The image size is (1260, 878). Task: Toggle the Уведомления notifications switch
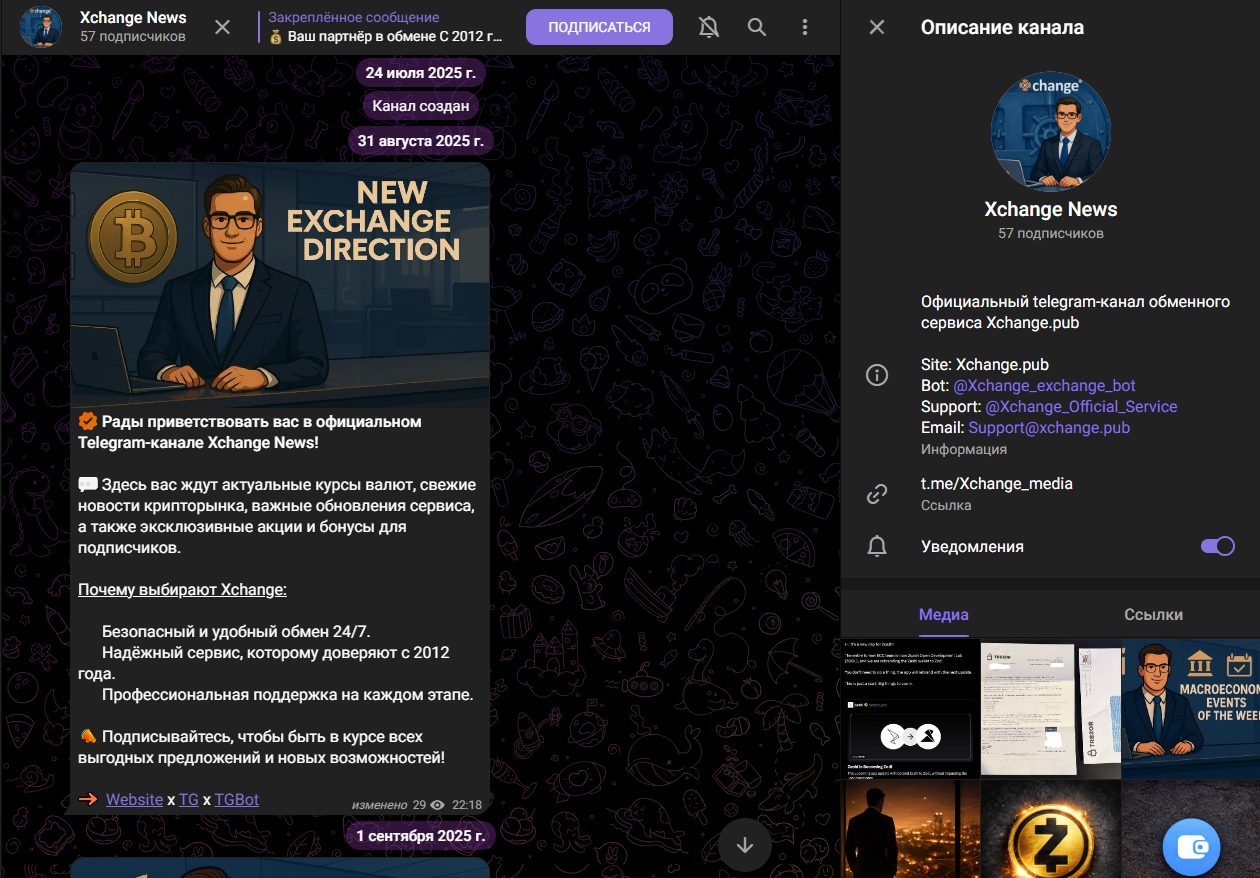[1217, 546]
